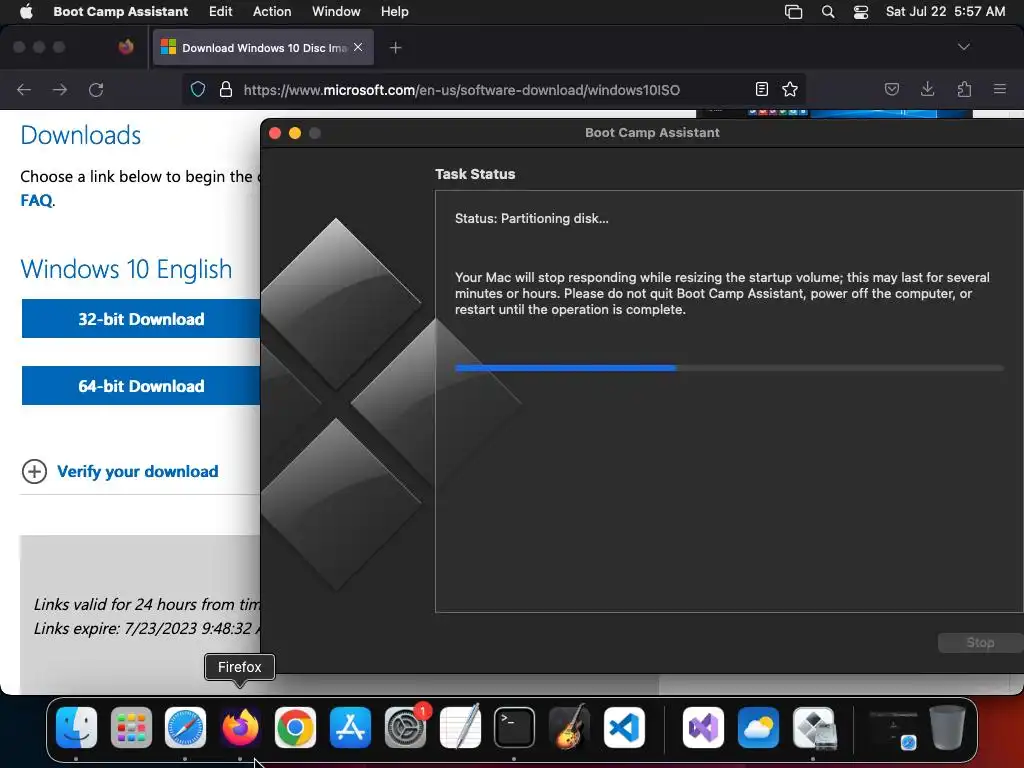Open Stage Manager icon in menu bar

793,11
